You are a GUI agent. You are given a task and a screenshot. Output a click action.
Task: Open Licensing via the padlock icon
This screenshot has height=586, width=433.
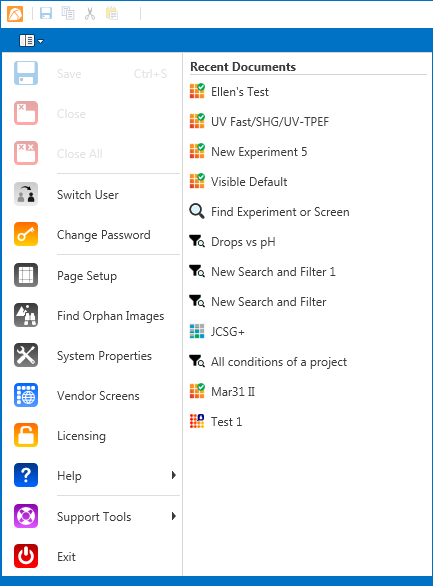(x=26, y=435)
